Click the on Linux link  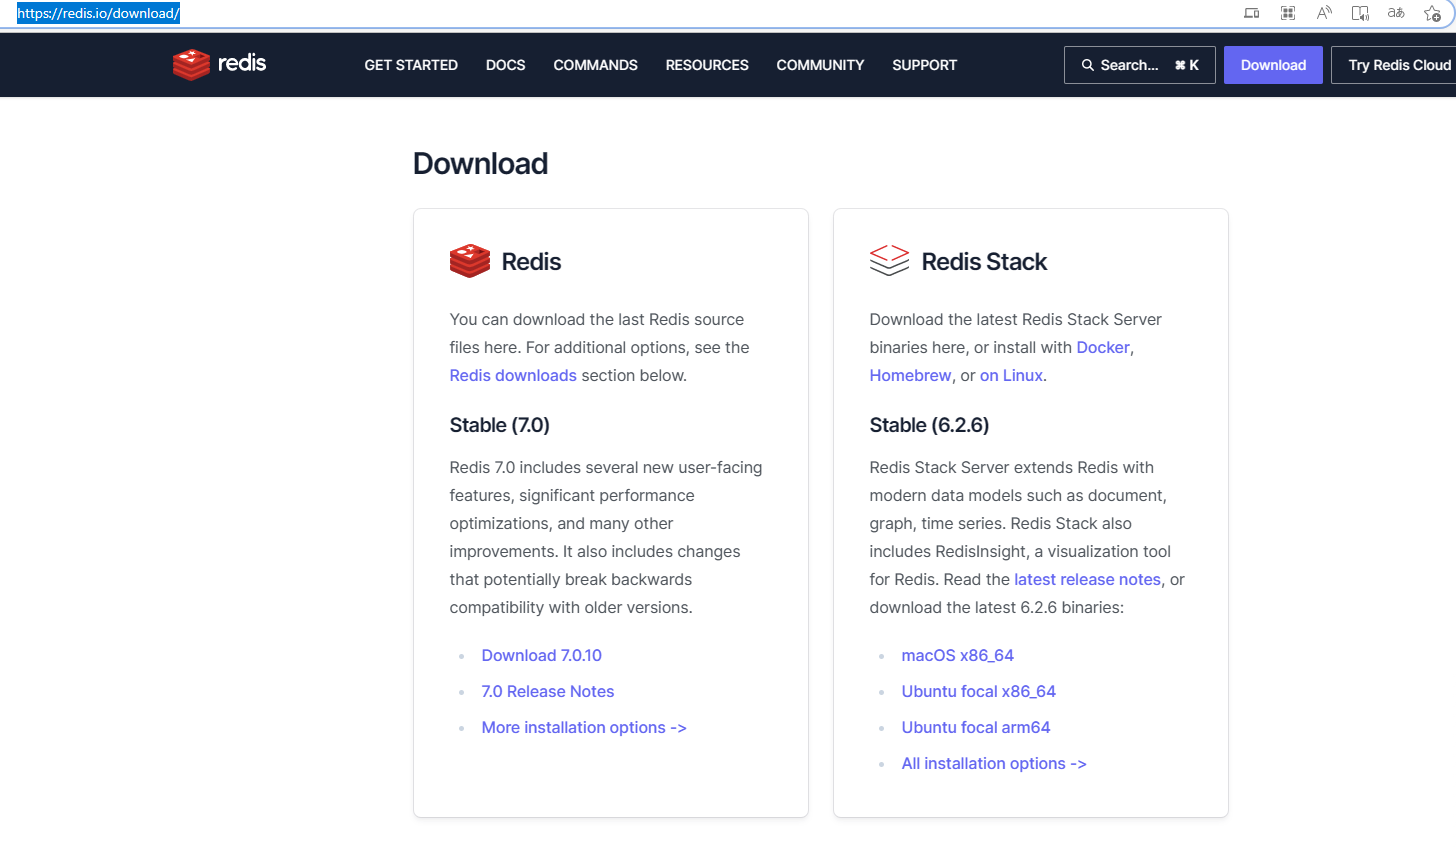[x=1011, y=375]
